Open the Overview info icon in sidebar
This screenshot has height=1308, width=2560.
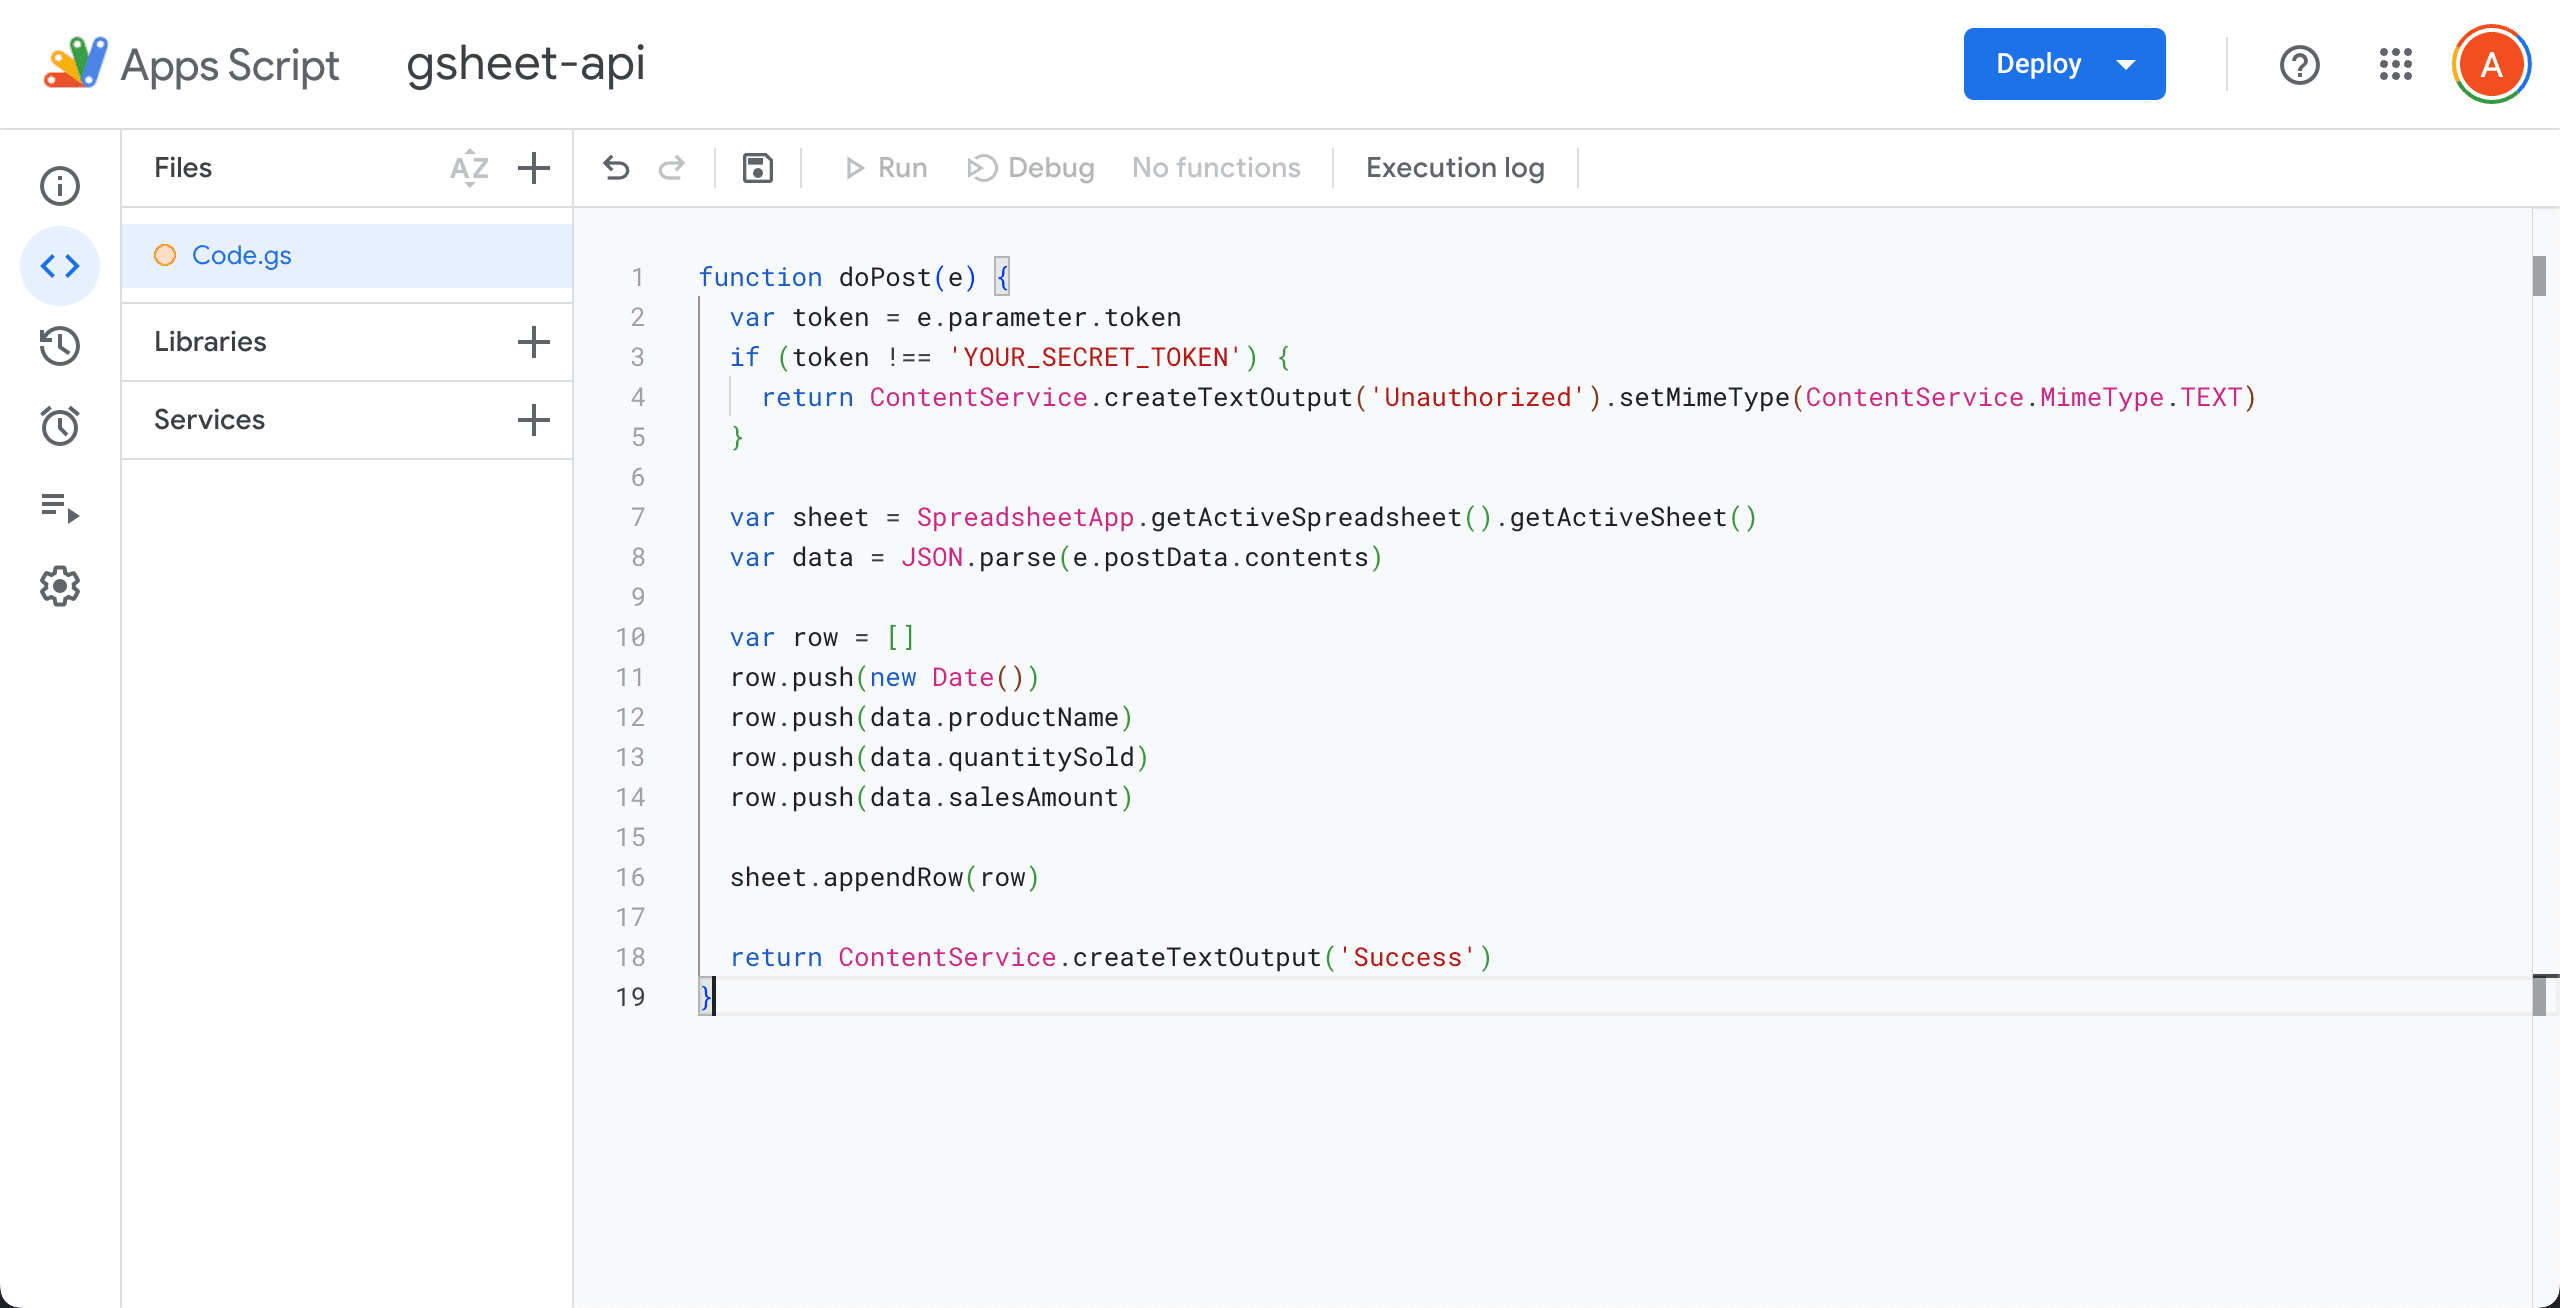click(60, 186)
